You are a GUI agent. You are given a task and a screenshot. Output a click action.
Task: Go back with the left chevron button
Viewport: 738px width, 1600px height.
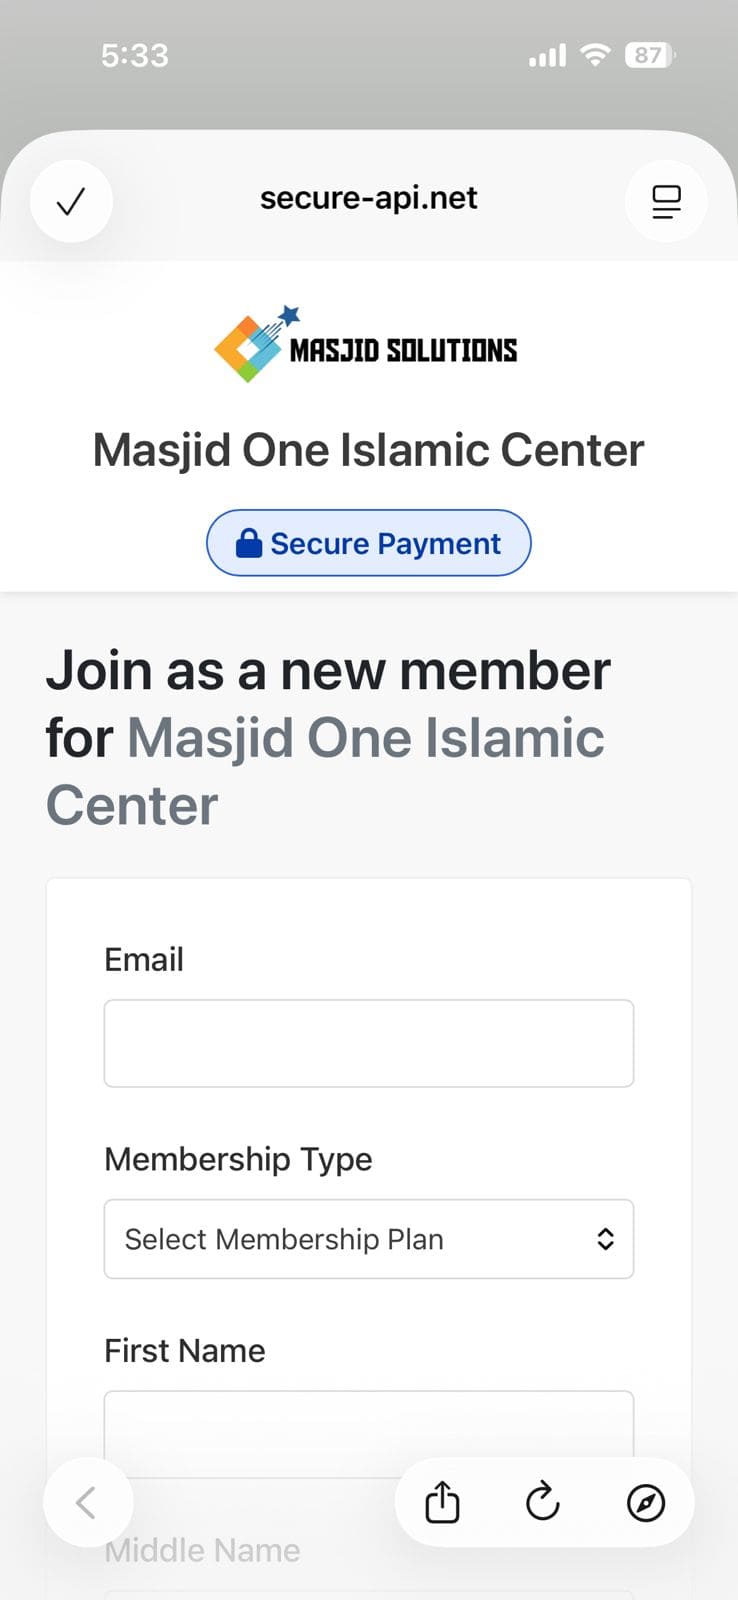[87, 1502]
